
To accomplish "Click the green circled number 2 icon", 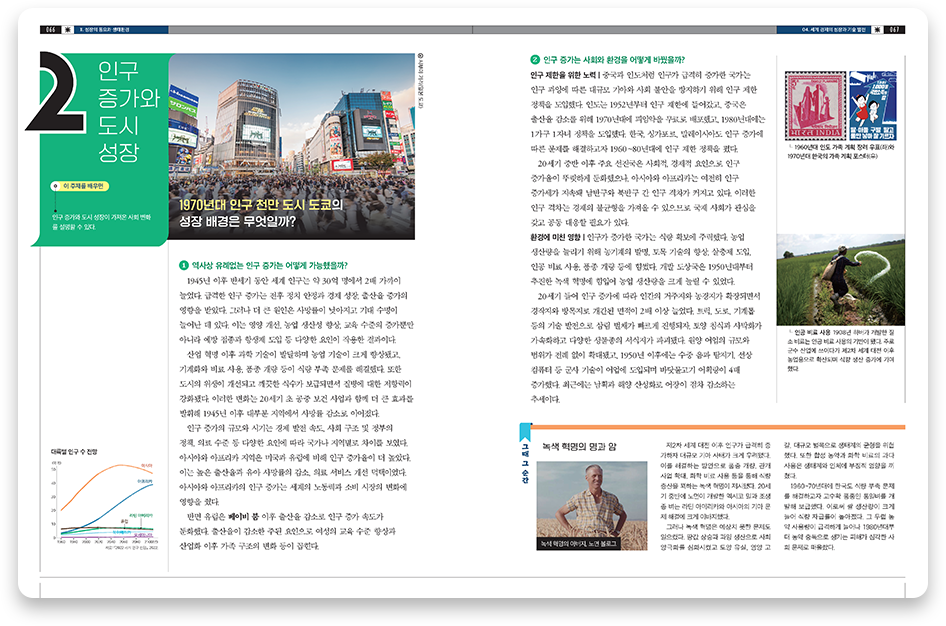I will [x=535, y=60].
